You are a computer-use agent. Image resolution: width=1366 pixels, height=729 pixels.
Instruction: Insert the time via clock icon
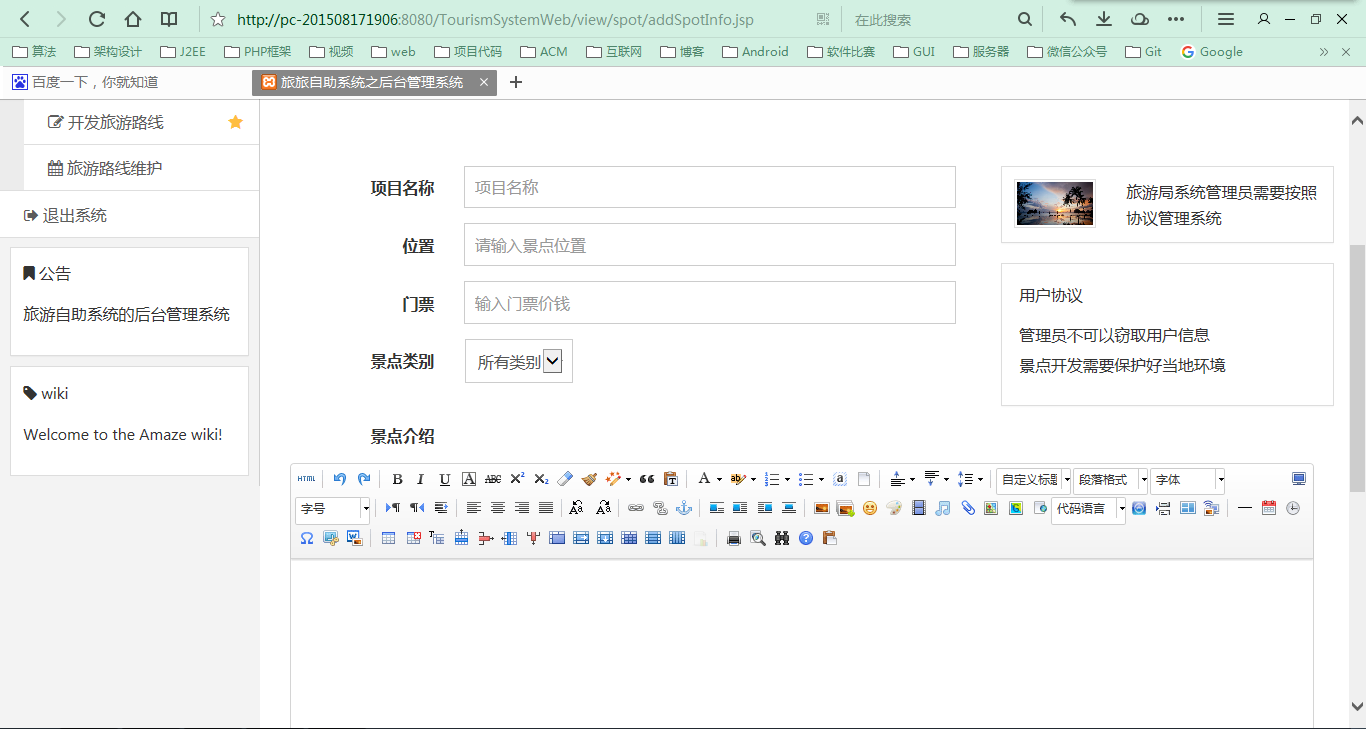click(1293, 508)
